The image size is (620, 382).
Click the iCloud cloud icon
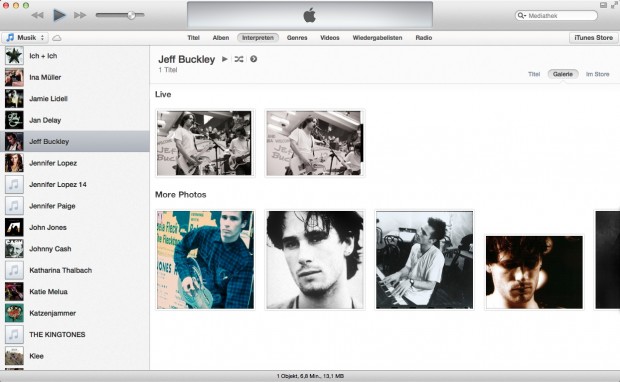tap(57, 38)
